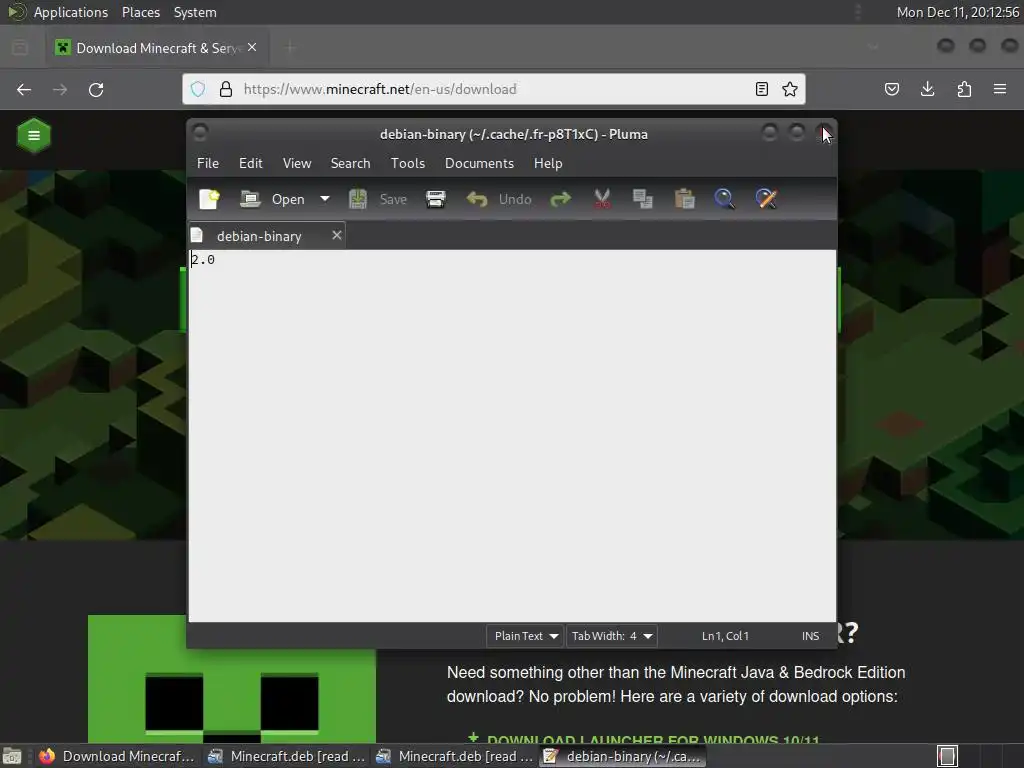The height and width of the screenshot is (768, 1024).
Task: Open a file with Pluma's Open button
Action: [x=272, y=199]
